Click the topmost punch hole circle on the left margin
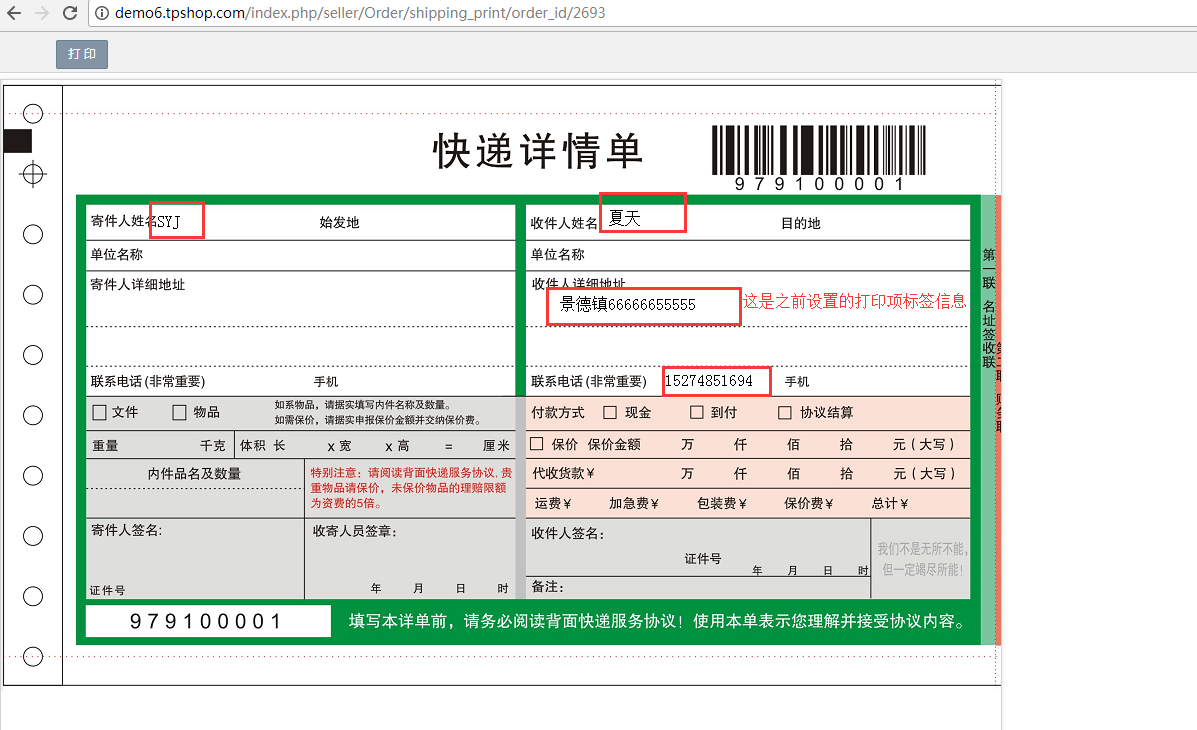Screen dimensions: 1197x730 pos(33,114)
